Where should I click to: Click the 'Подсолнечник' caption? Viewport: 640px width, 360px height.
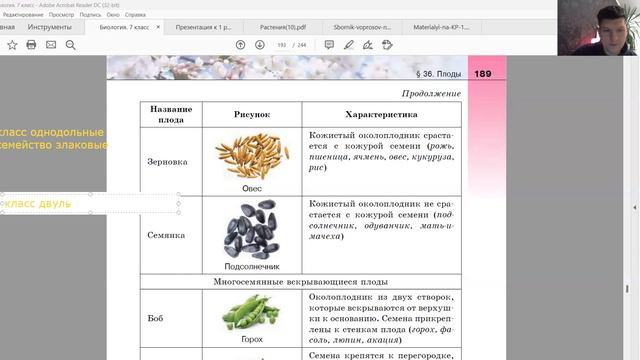coord(252,267)
